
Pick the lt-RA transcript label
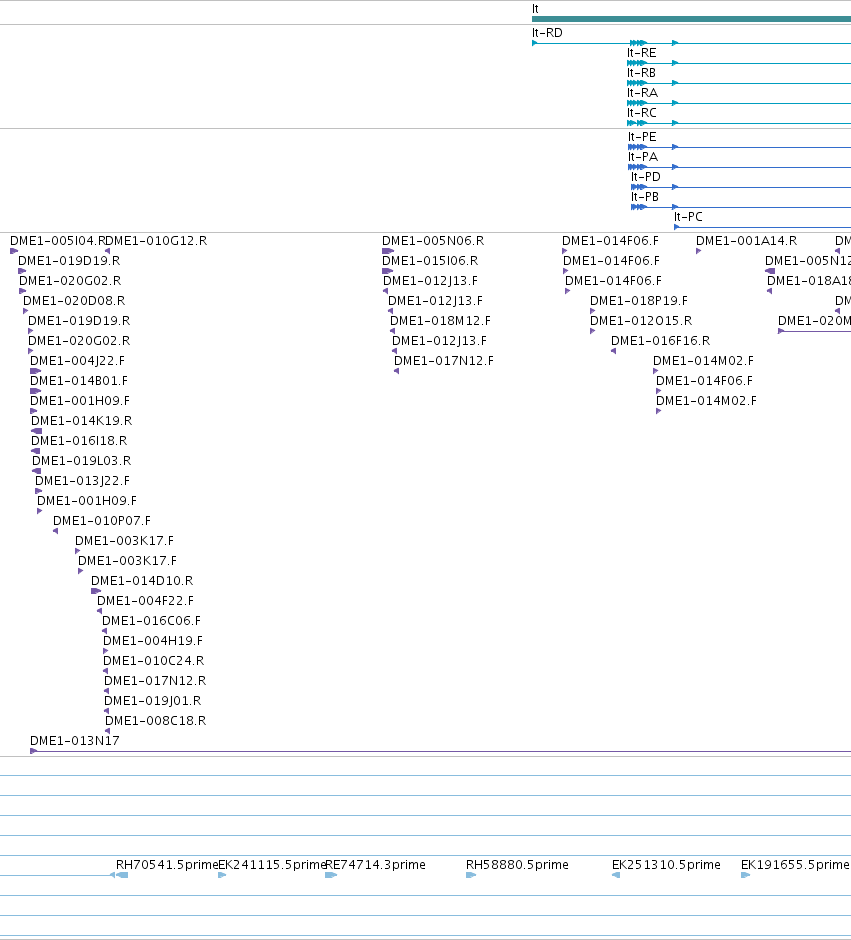pos(642,93)
